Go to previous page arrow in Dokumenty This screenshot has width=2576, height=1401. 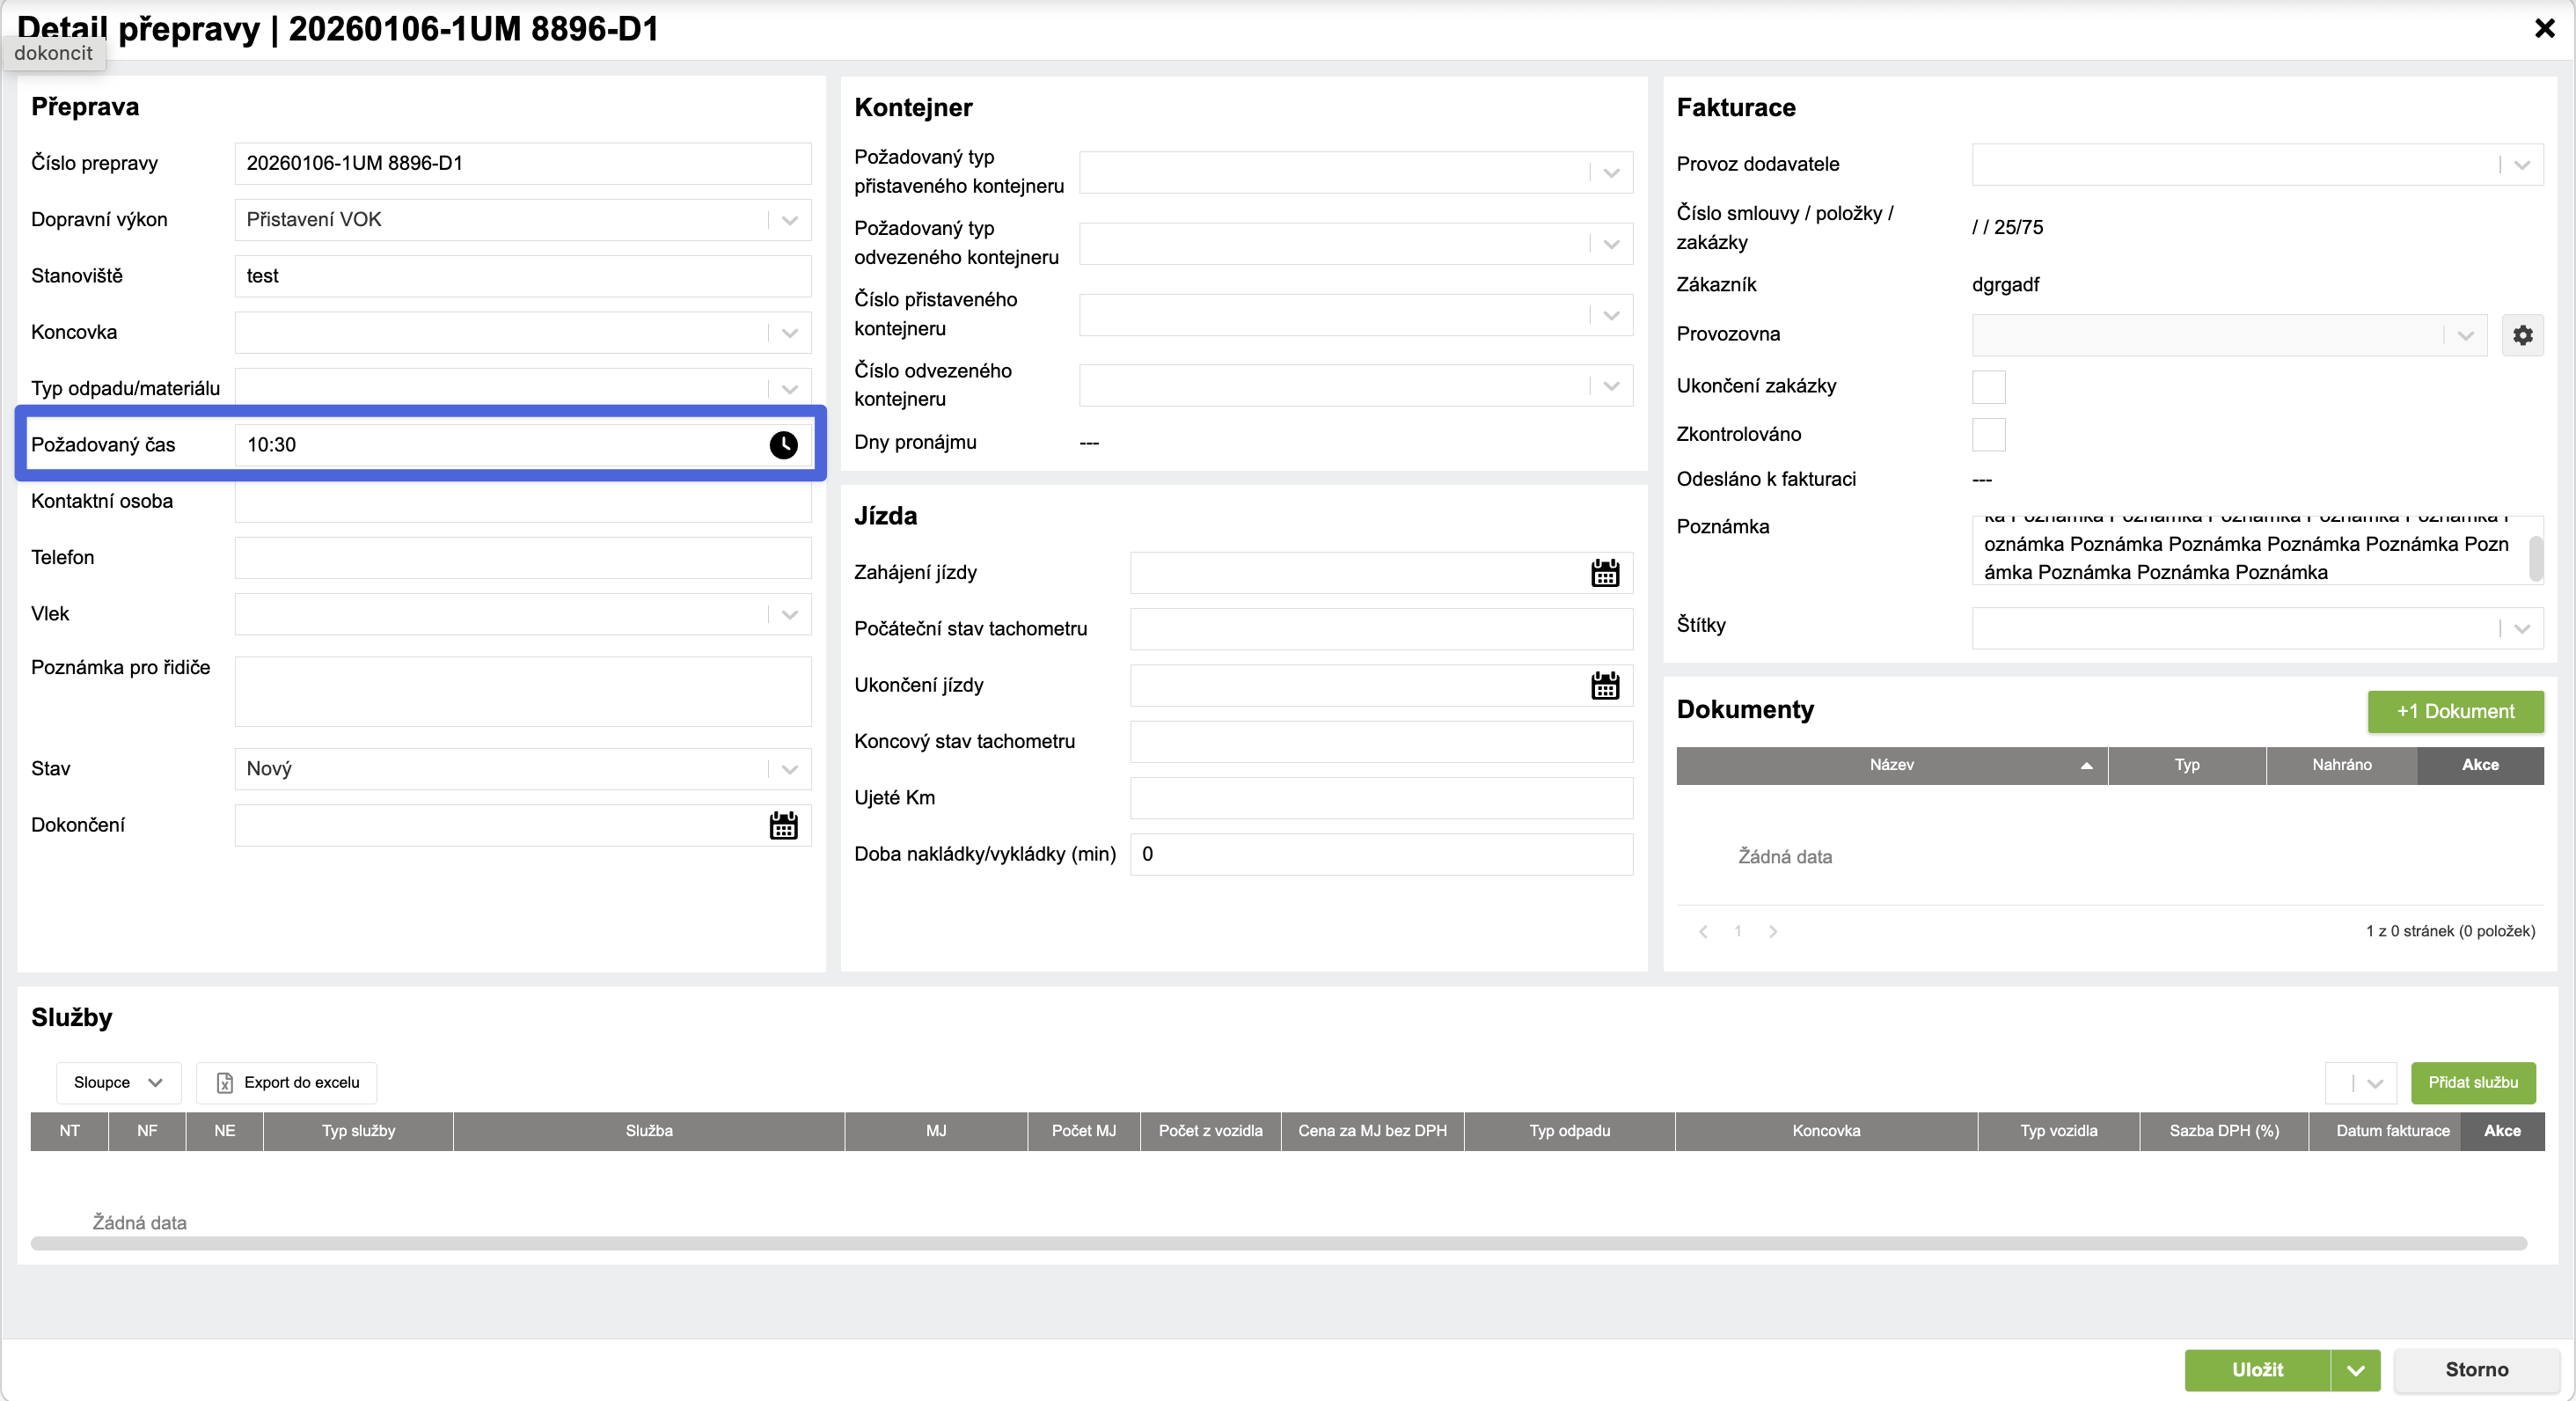pyautogui.click(x=1703, y=932)
